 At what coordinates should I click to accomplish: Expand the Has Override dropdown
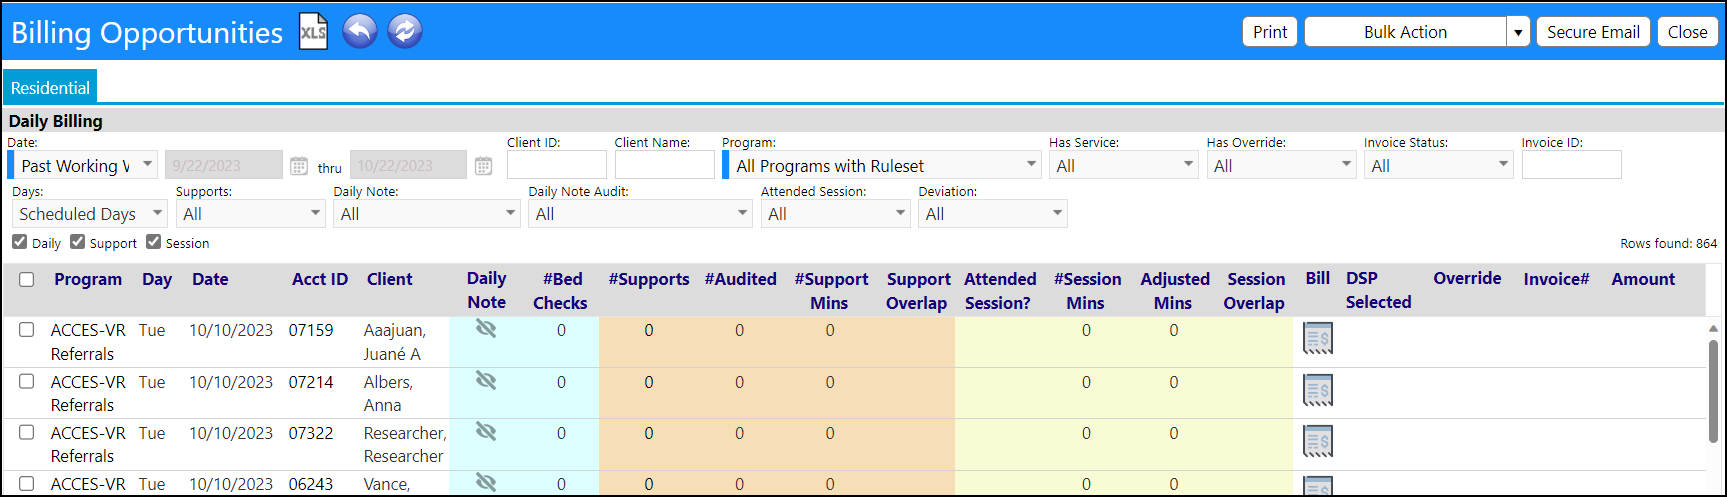tap(1281, 165)
